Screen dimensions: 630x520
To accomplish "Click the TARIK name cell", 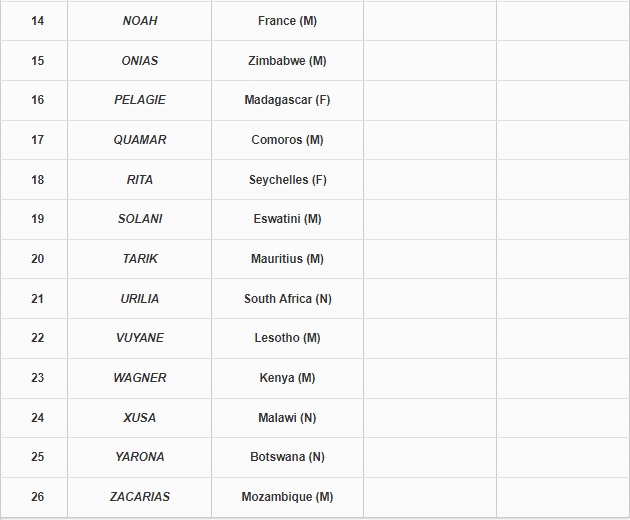I will tap(140, 259).
